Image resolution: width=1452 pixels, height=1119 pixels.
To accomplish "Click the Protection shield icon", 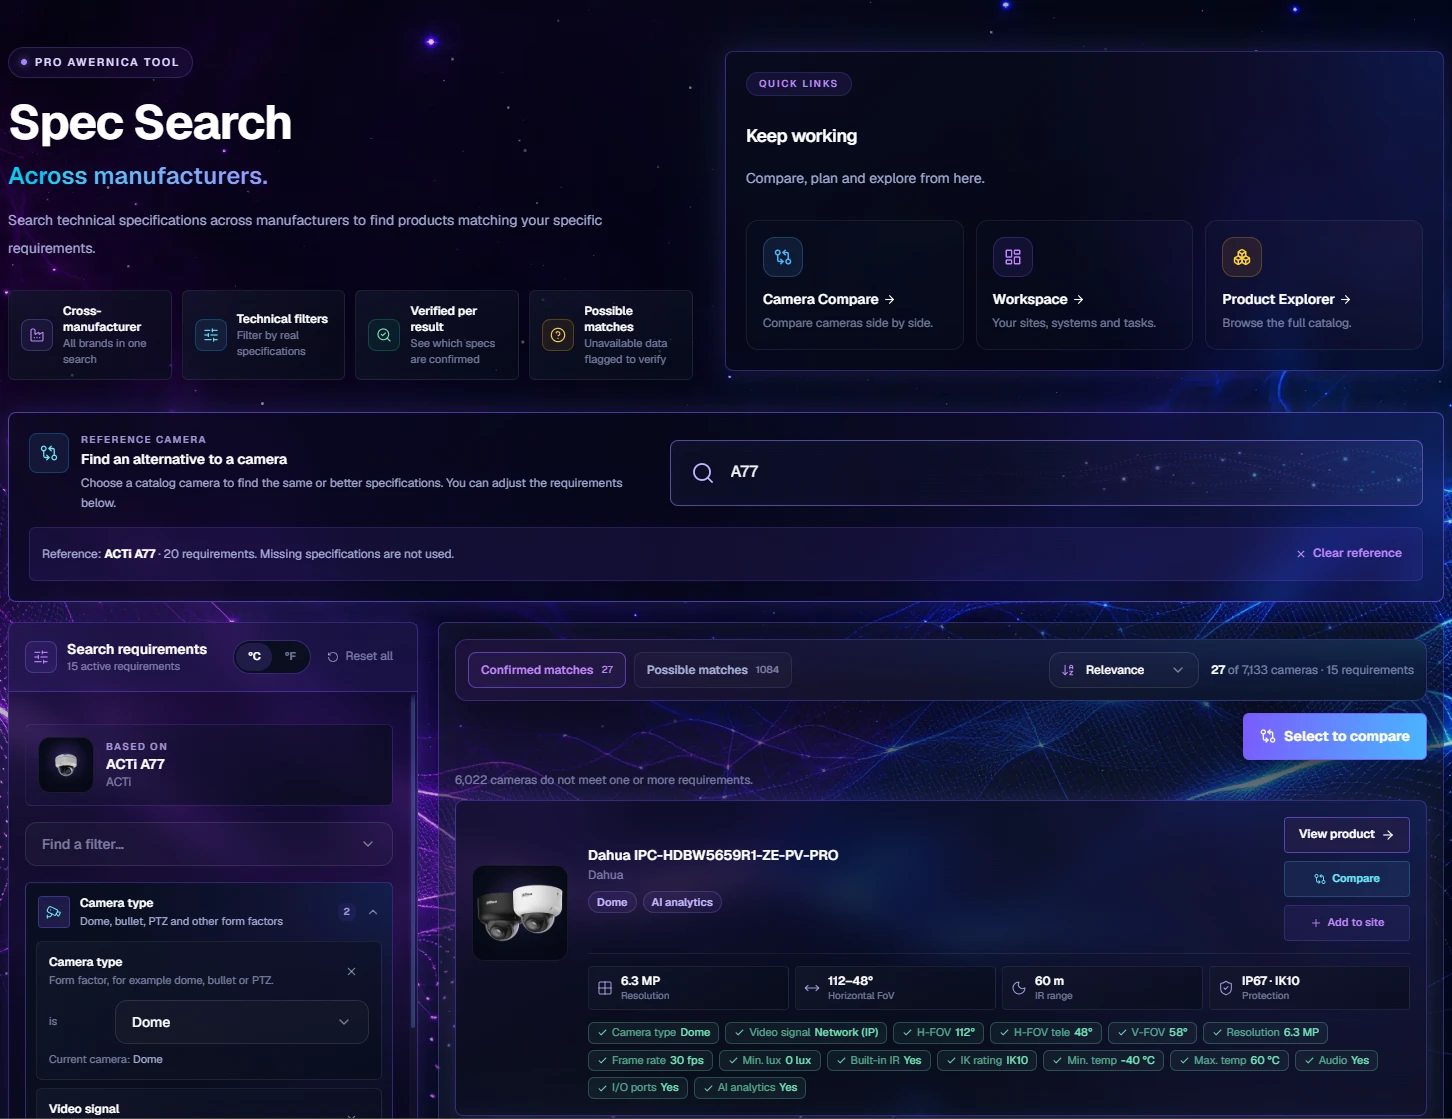I will click(x=1226, y=988).
